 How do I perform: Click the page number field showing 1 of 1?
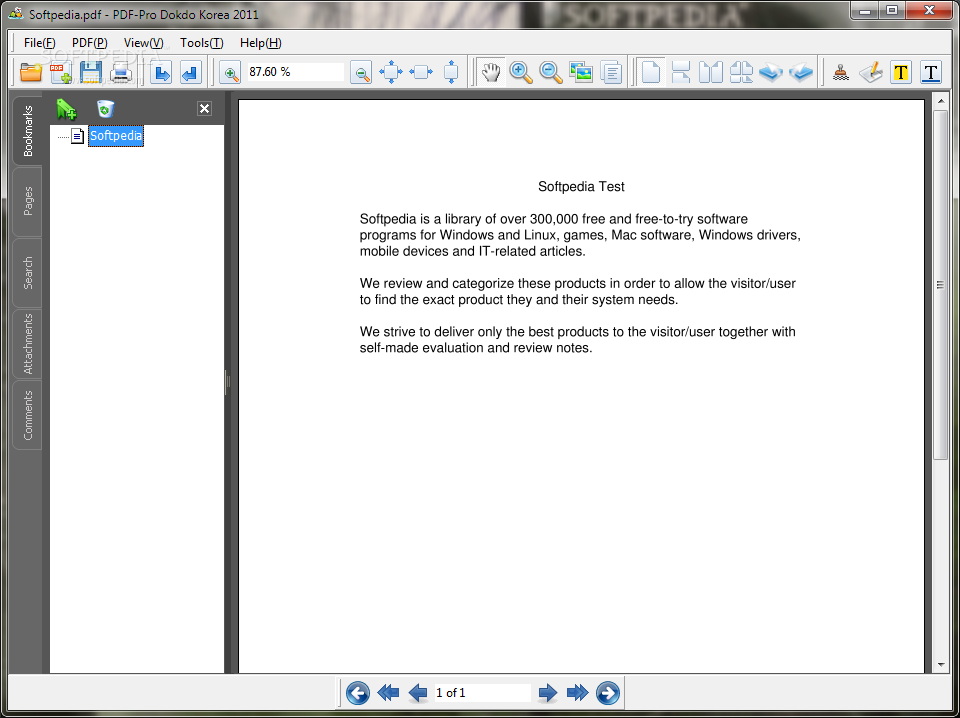point(482,693)
